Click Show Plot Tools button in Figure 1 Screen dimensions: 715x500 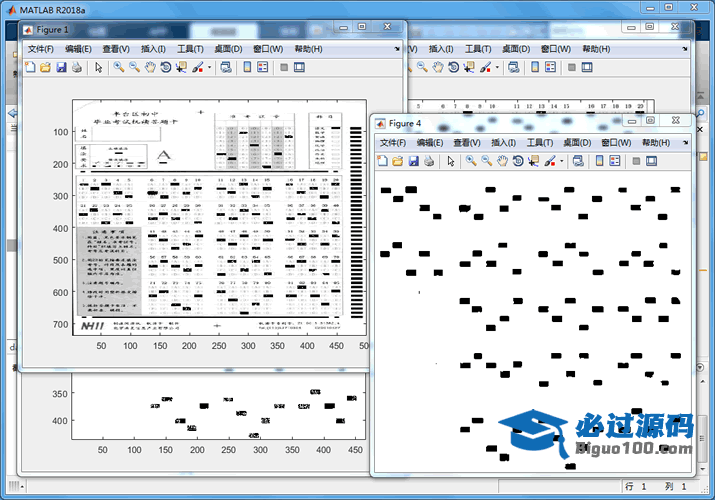tap(299, 67)
